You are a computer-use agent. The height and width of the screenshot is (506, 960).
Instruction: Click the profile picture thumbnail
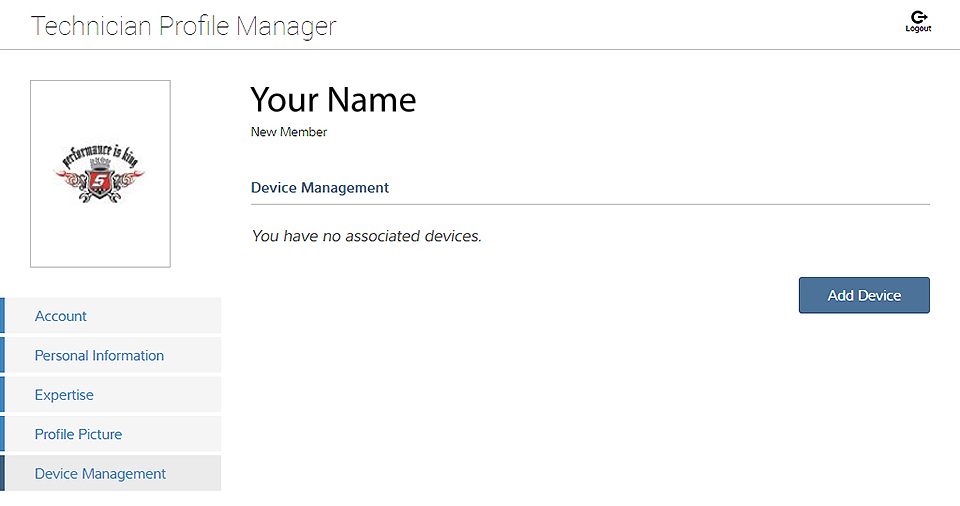(100, 173)
